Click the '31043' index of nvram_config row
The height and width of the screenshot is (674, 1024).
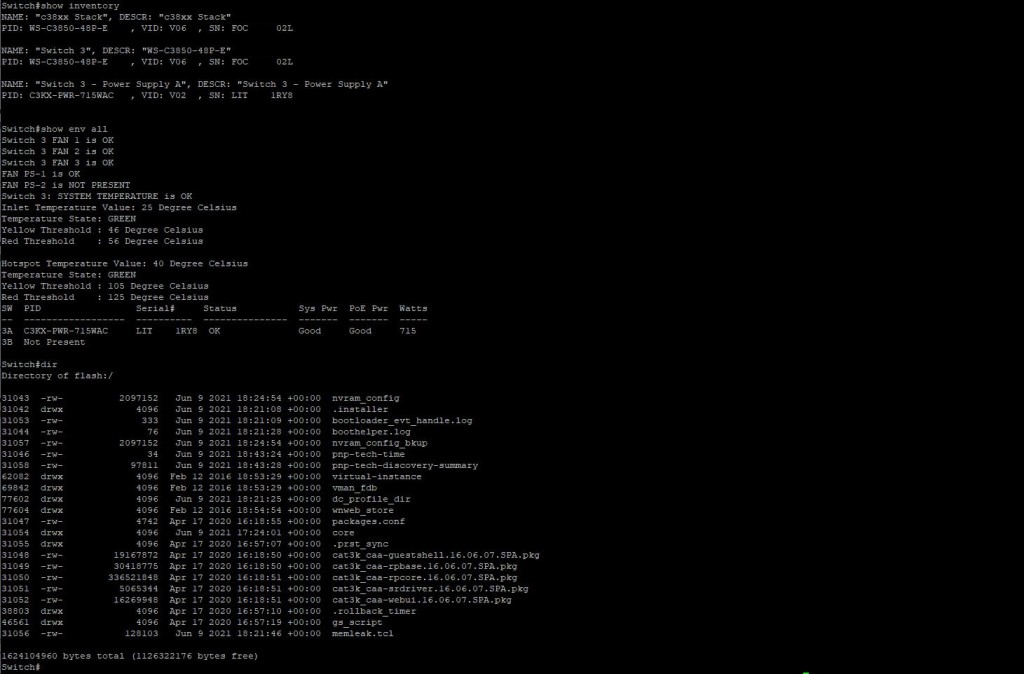point(15,398)
